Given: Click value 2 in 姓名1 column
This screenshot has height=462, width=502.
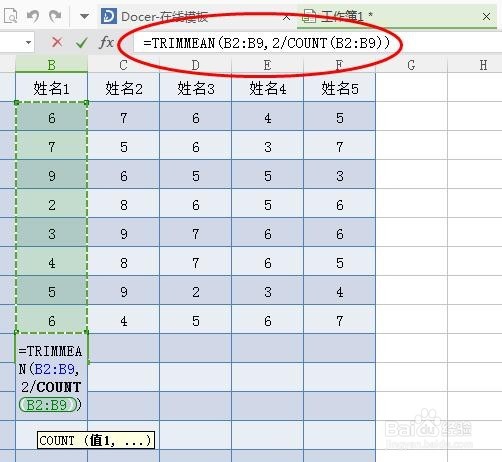Looking at the screenshot, I should click(x=52, y=205).
